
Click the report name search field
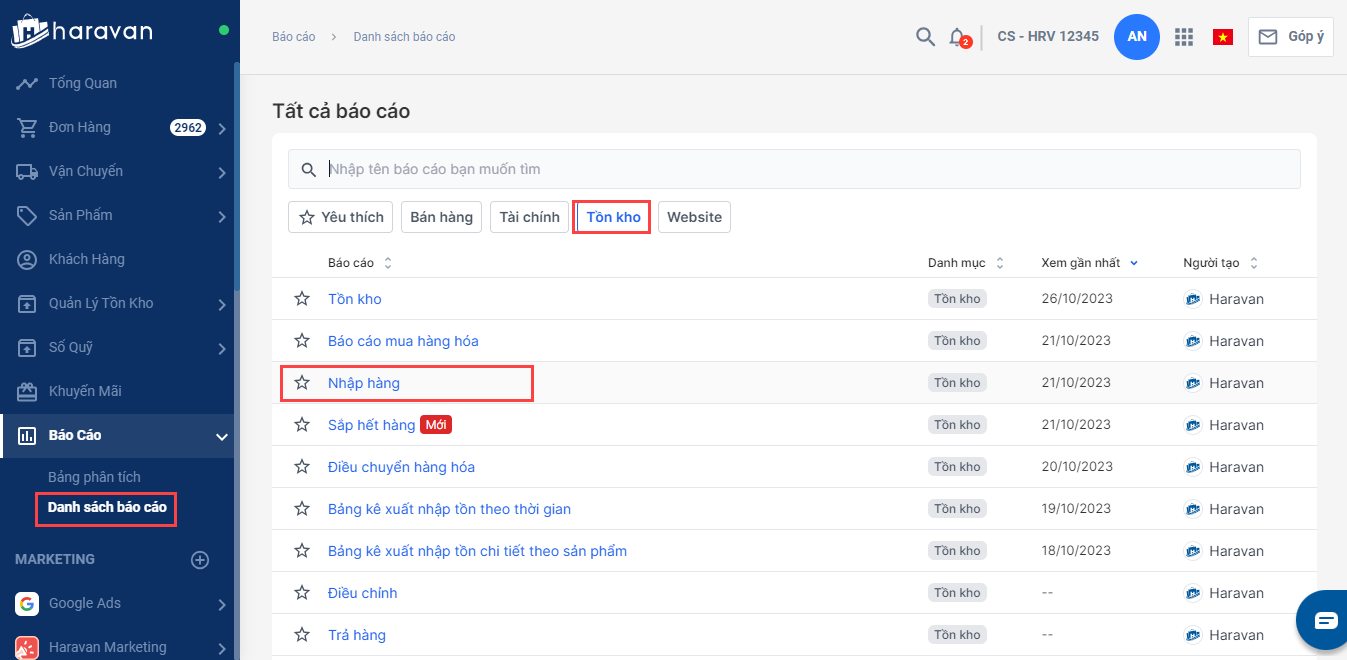(x=800, y=169)
